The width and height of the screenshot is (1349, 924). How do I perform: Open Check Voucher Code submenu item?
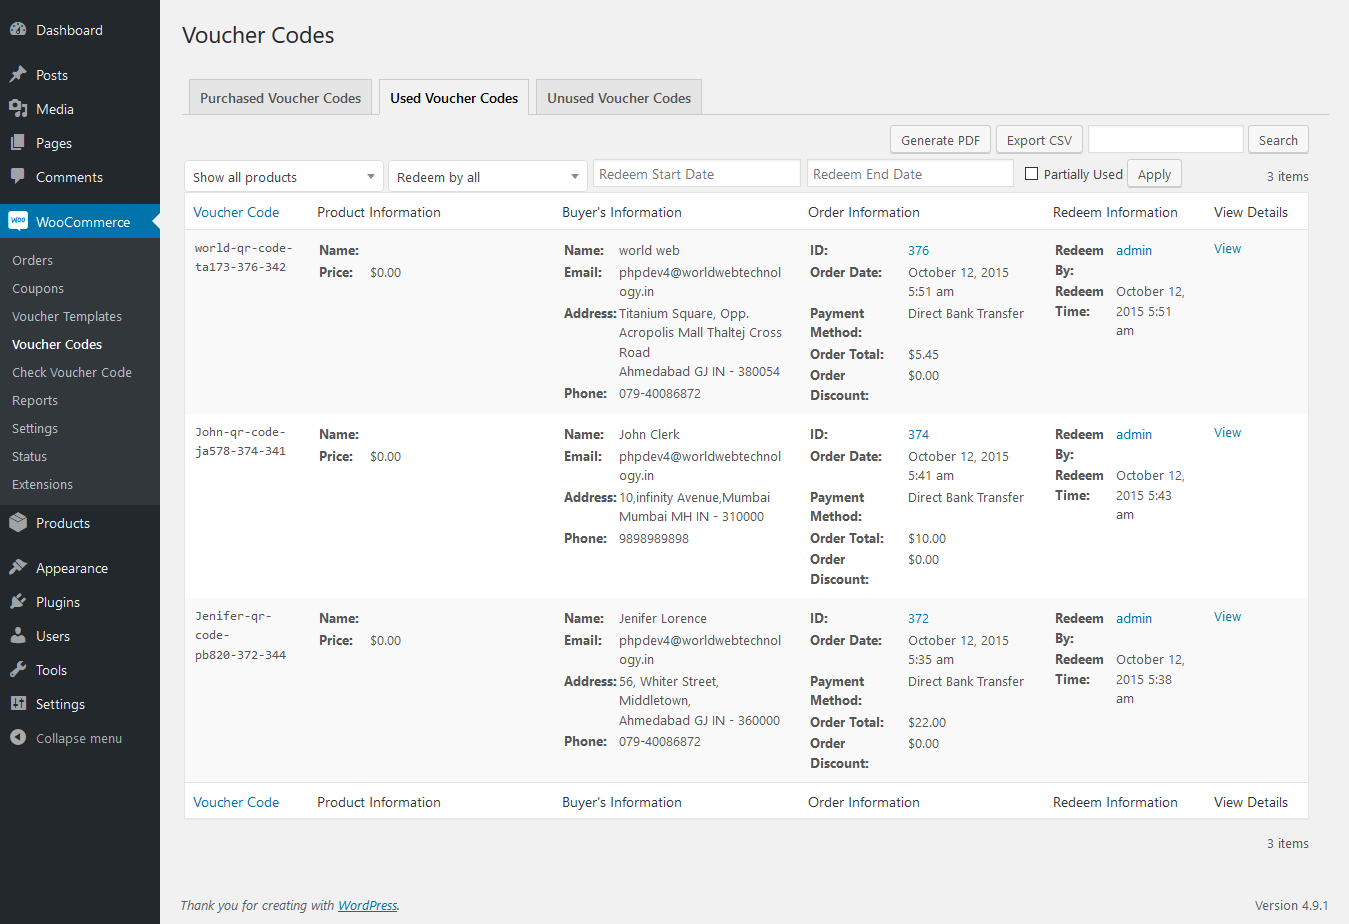tap(72, 372)
